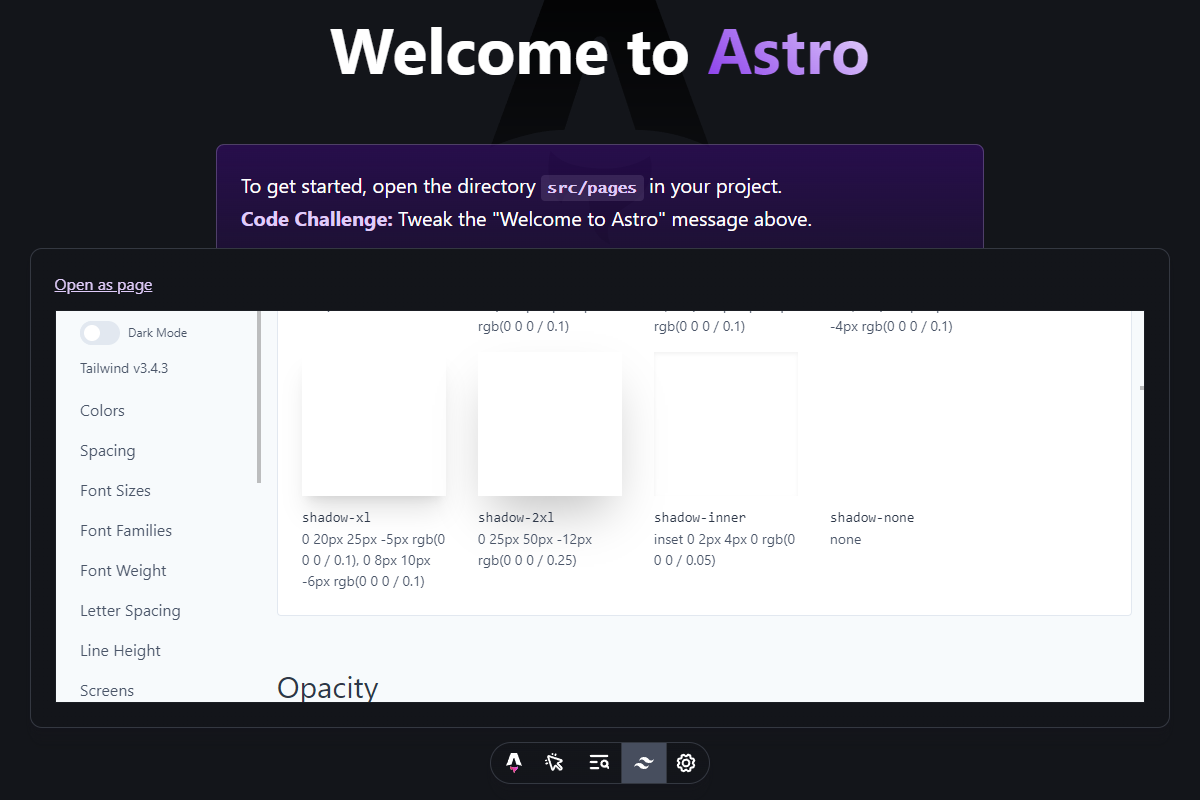Select Font Weight in sidebar
The height and width of the screenshot is (800, 1200).
(x=123, y=571)
